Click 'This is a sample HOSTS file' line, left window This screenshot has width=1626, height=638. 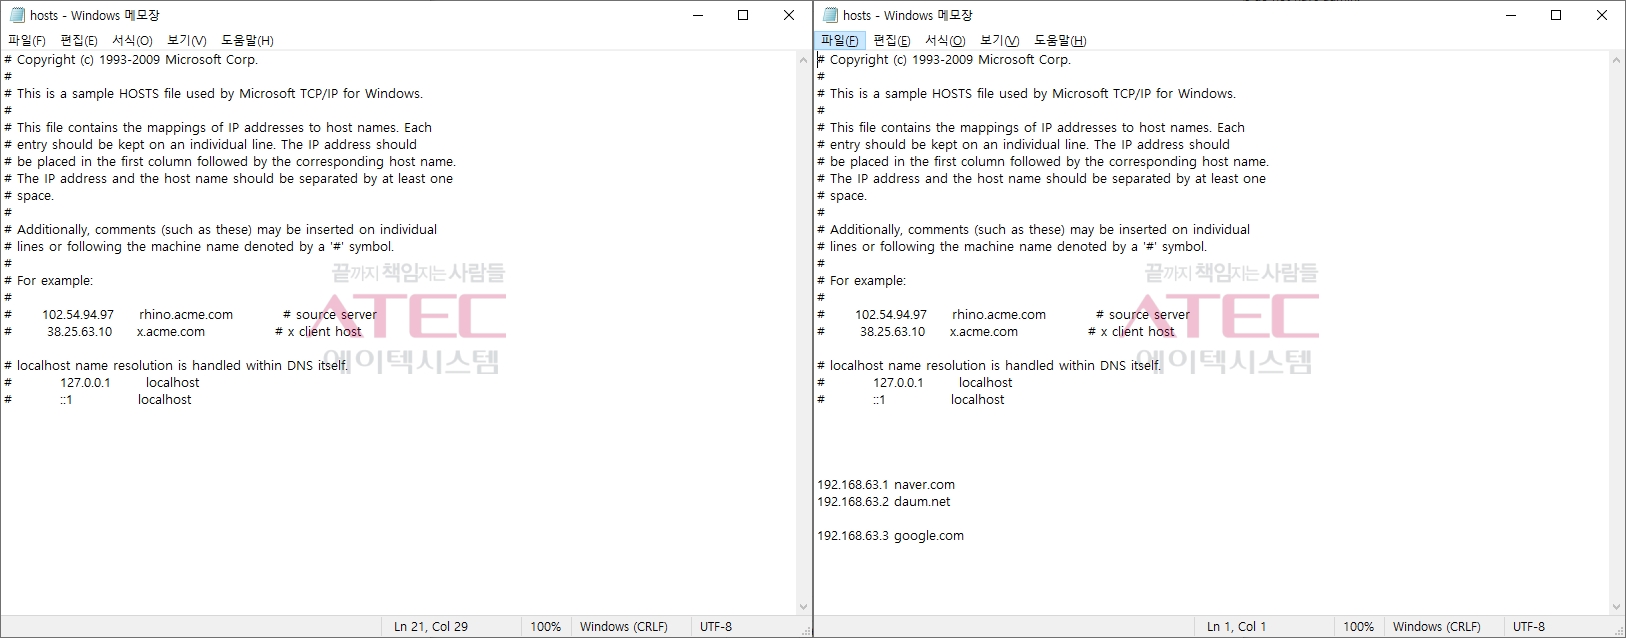tap(214, 94)
